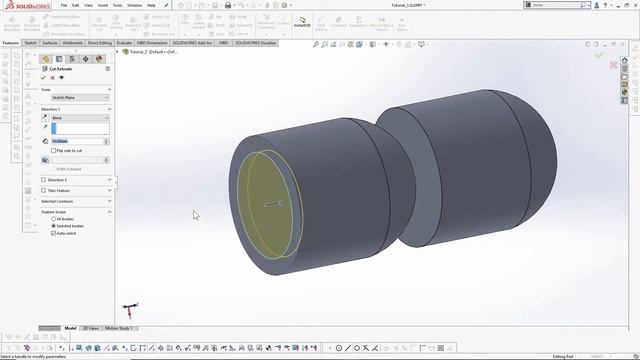Open the Insert menu

[x=102, y=5]
